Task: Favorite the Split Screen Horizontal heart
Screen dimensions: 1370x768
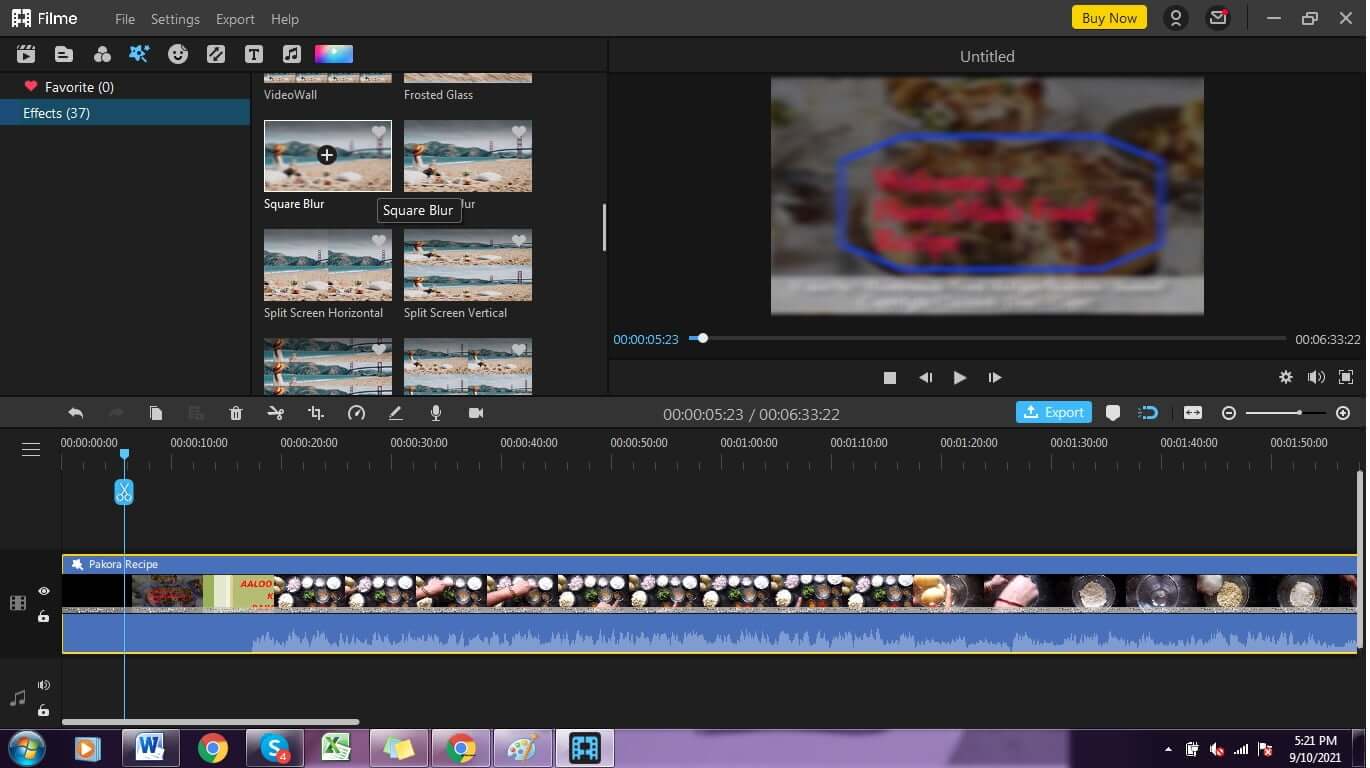Action: pyautogui.click(x=379, y=241)
